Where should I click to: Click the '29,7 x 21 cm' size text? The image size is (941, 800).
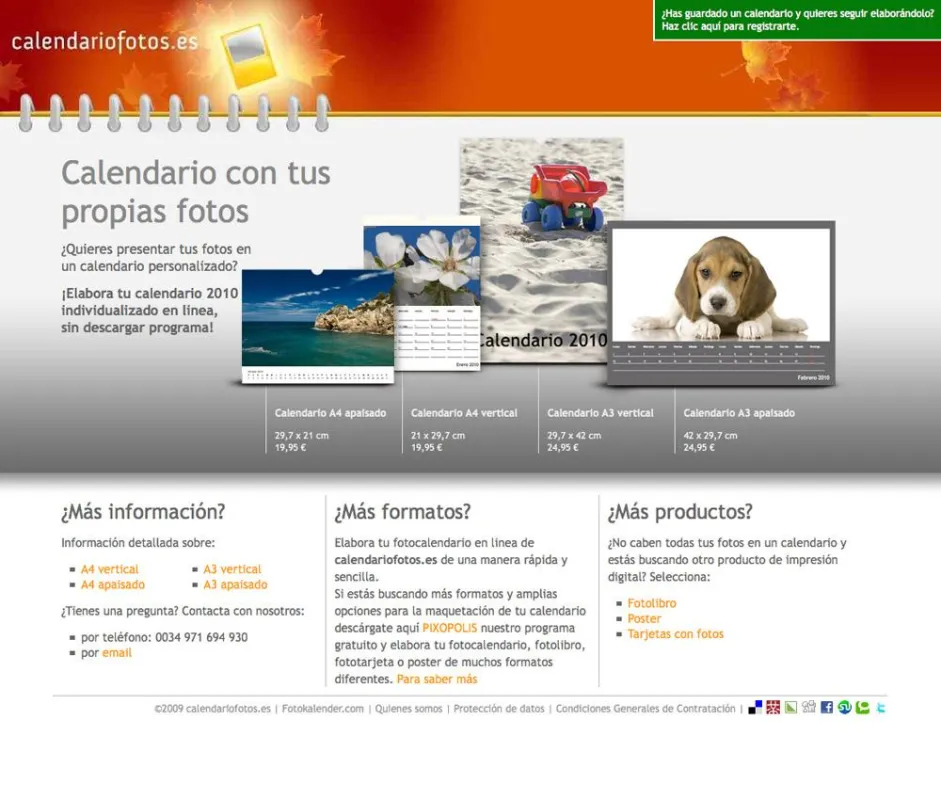click(x=302, y=436)
